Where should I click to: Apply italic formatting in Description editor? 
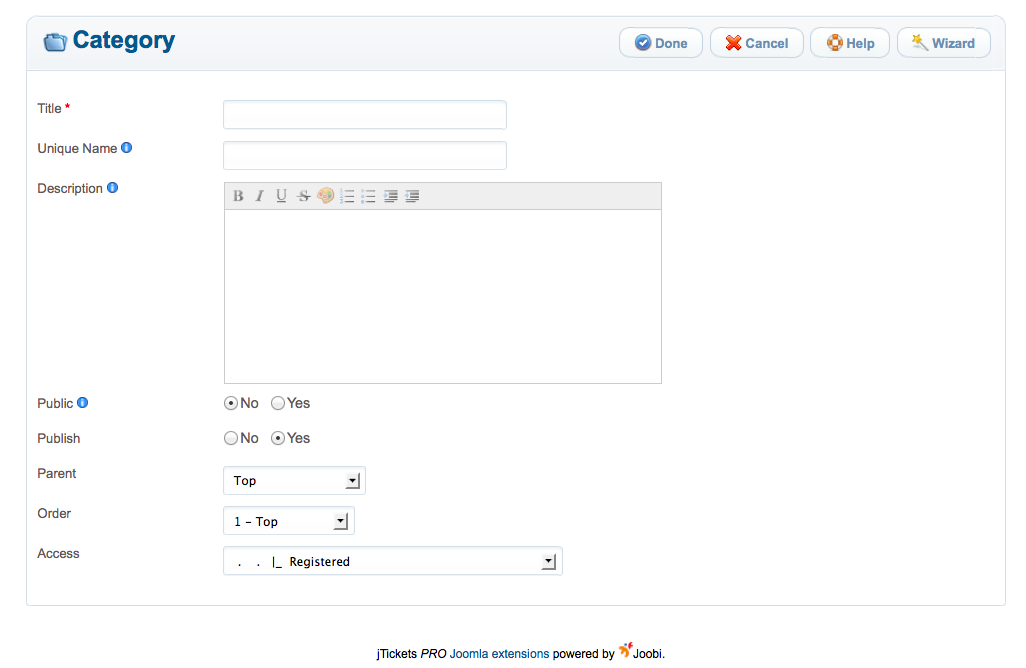[x=260, y=196]
